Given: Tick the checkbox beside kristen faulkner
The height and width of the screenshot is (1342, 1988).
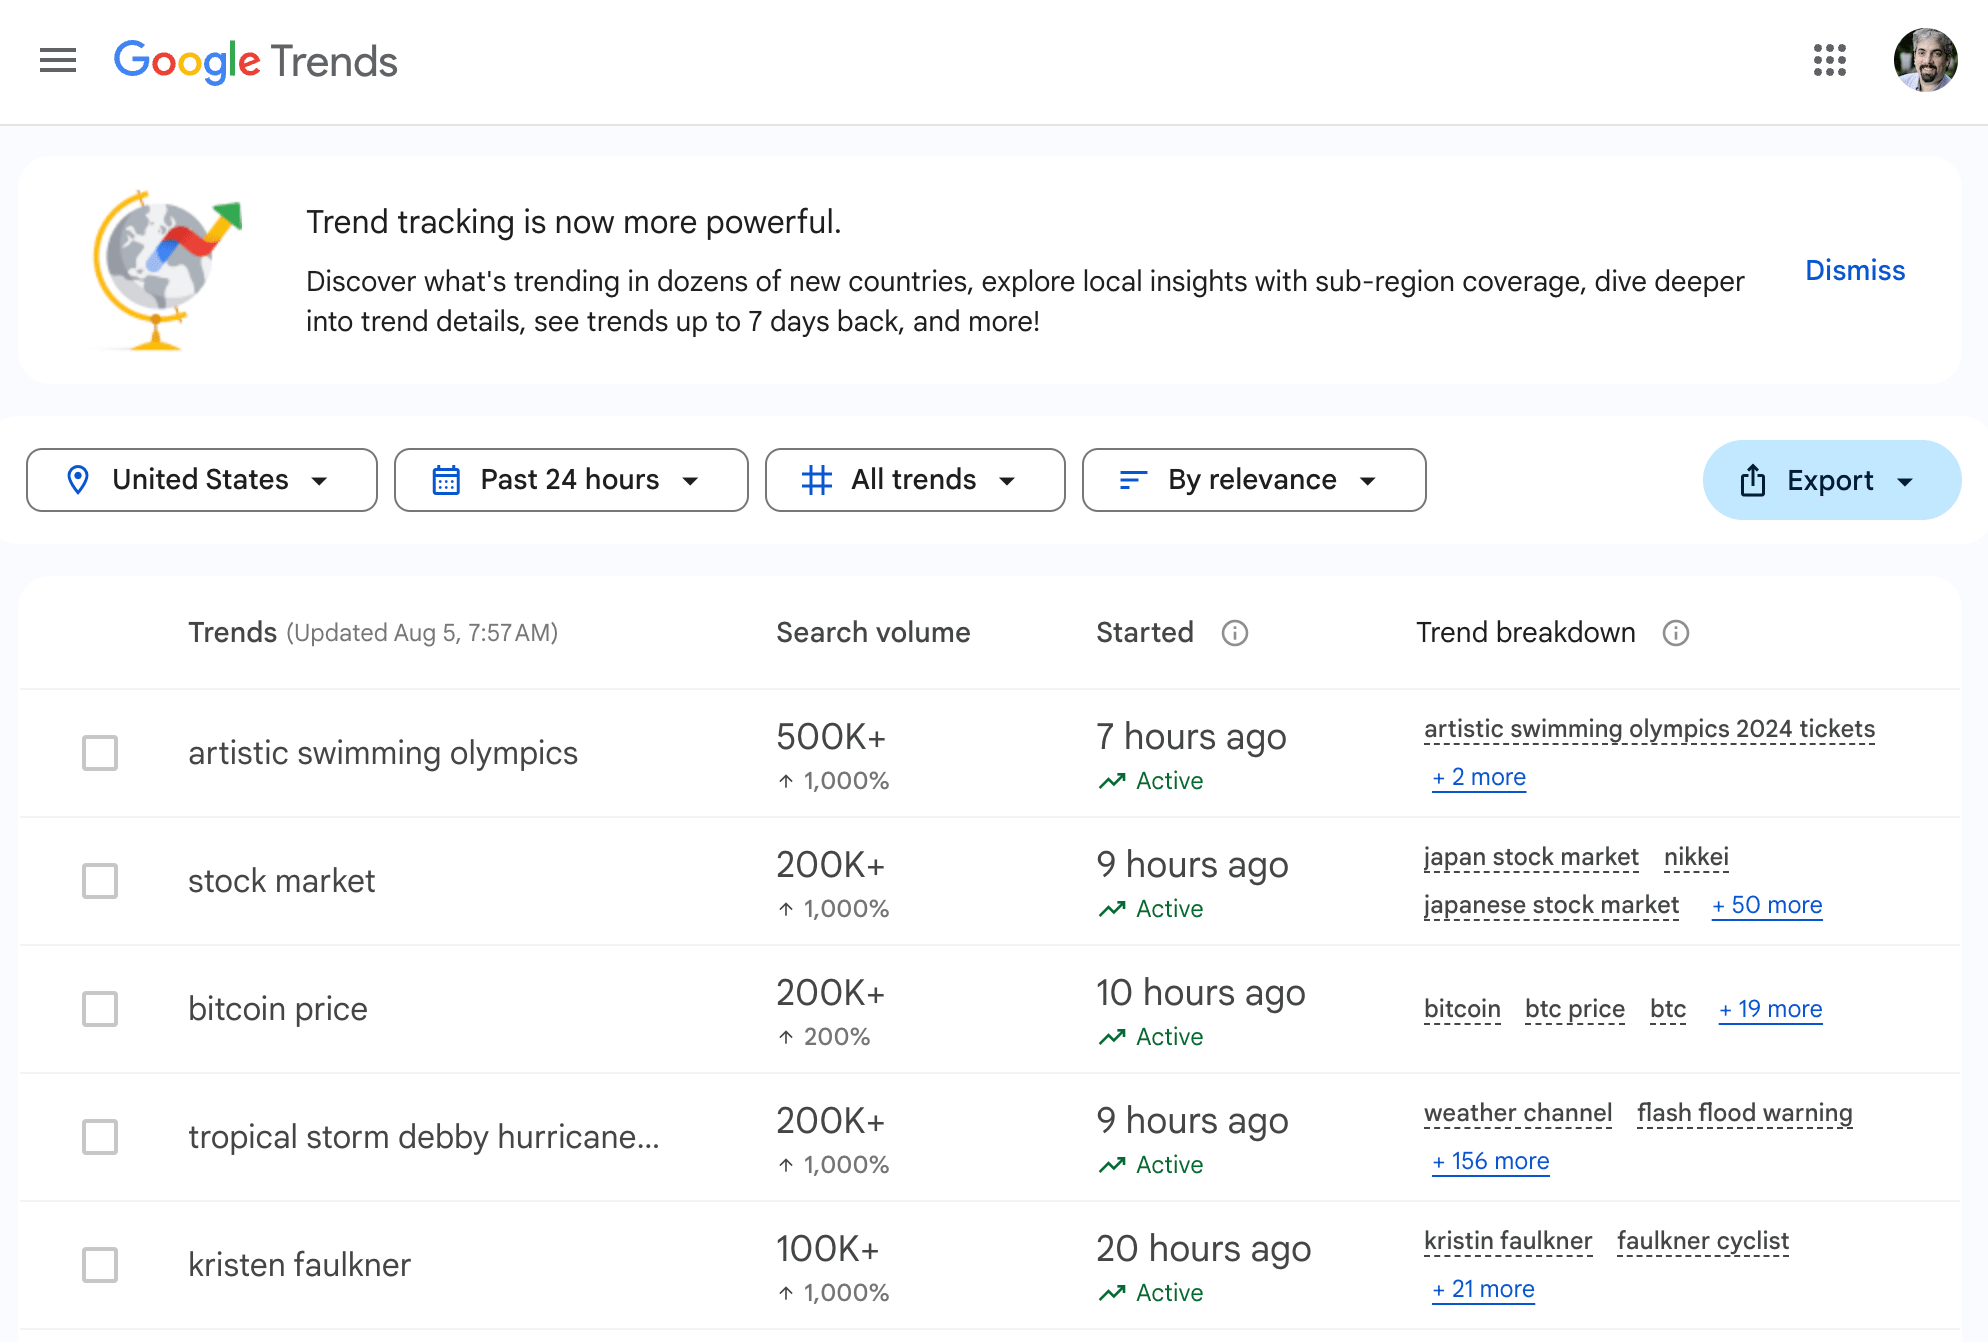Looking at the screenshot, I should tap(99, 1265).
